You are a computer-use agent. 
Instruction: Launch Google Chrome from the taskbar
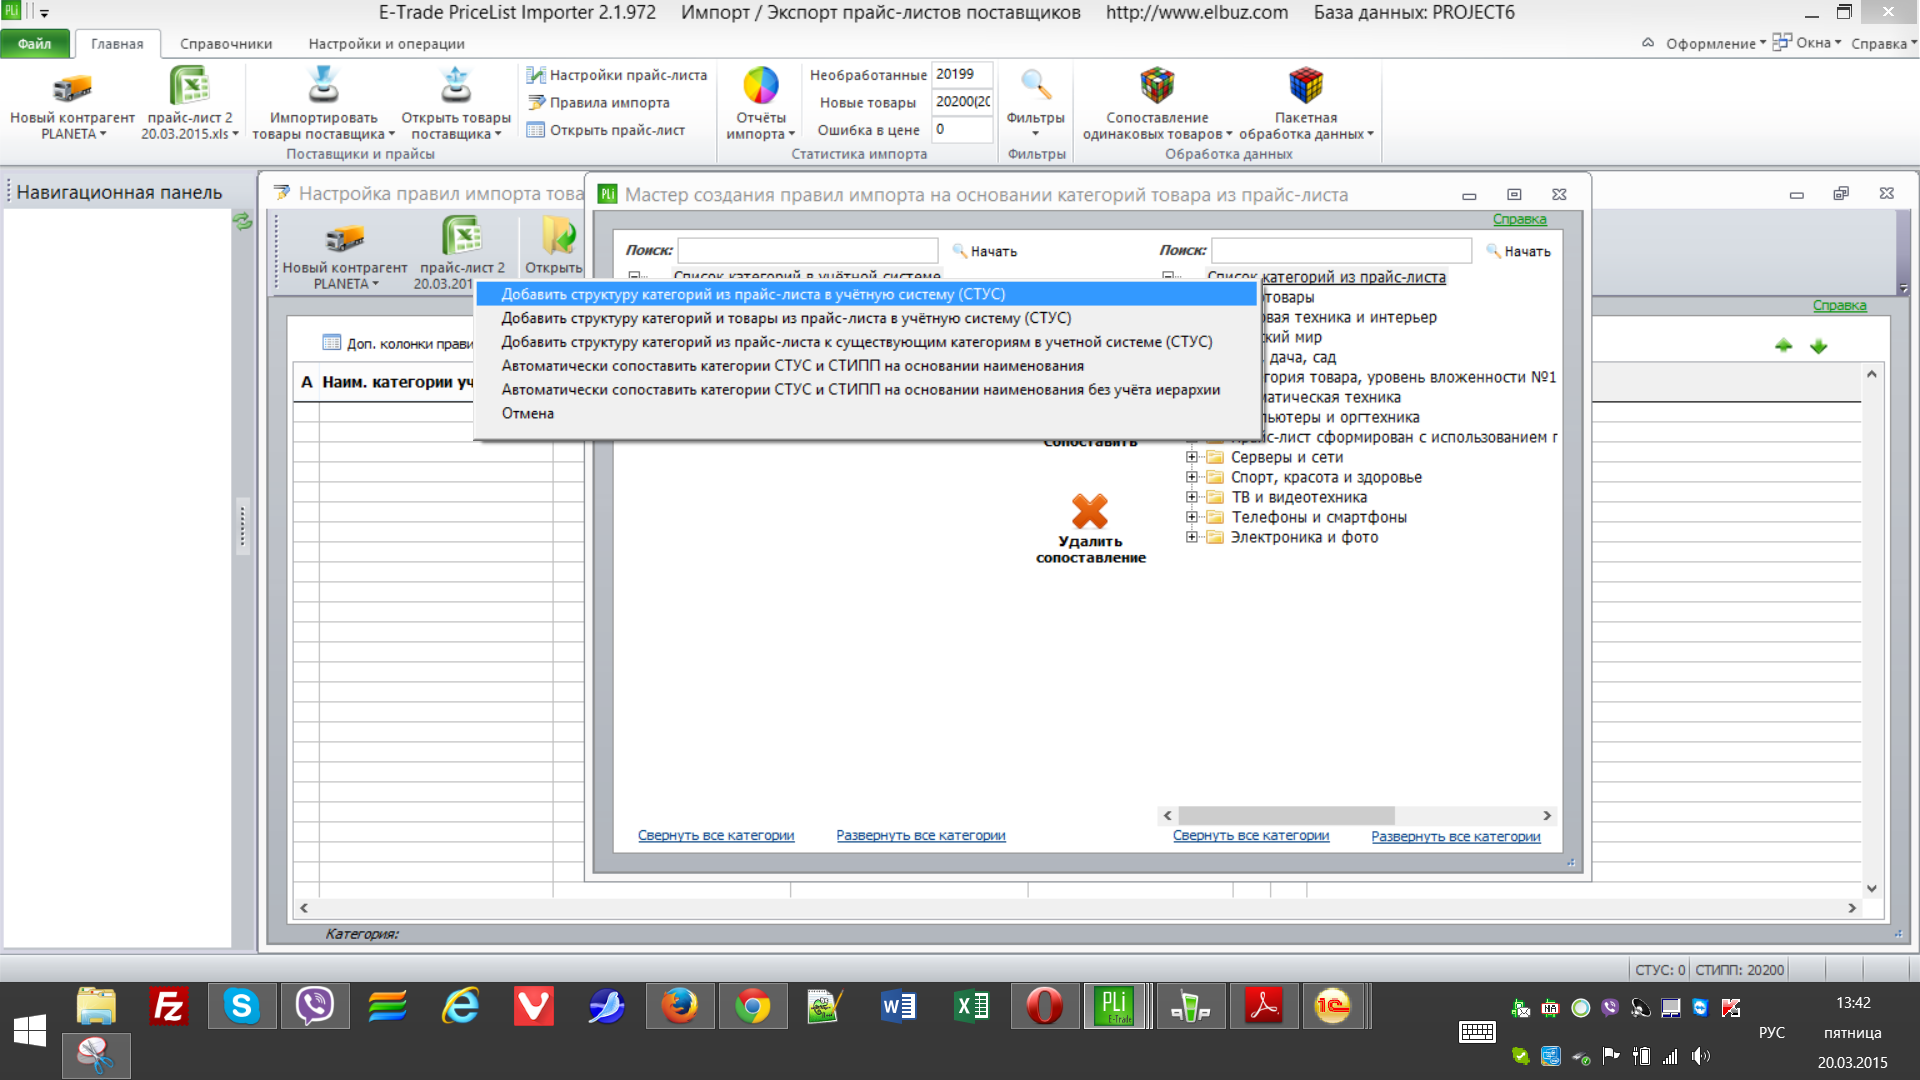753,1006
